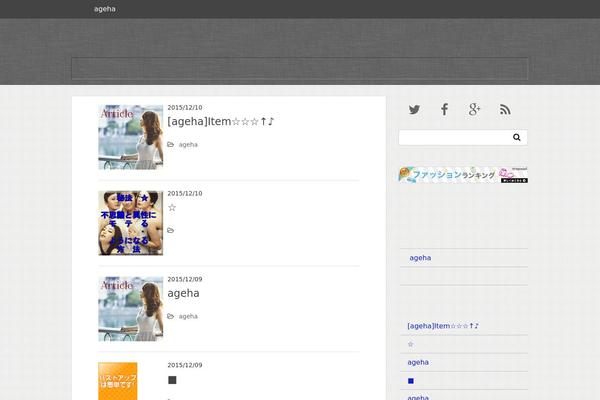Click the search magnifier button
Screen dimensions: 600x400
pyautogui.click(x=517, y=137)
